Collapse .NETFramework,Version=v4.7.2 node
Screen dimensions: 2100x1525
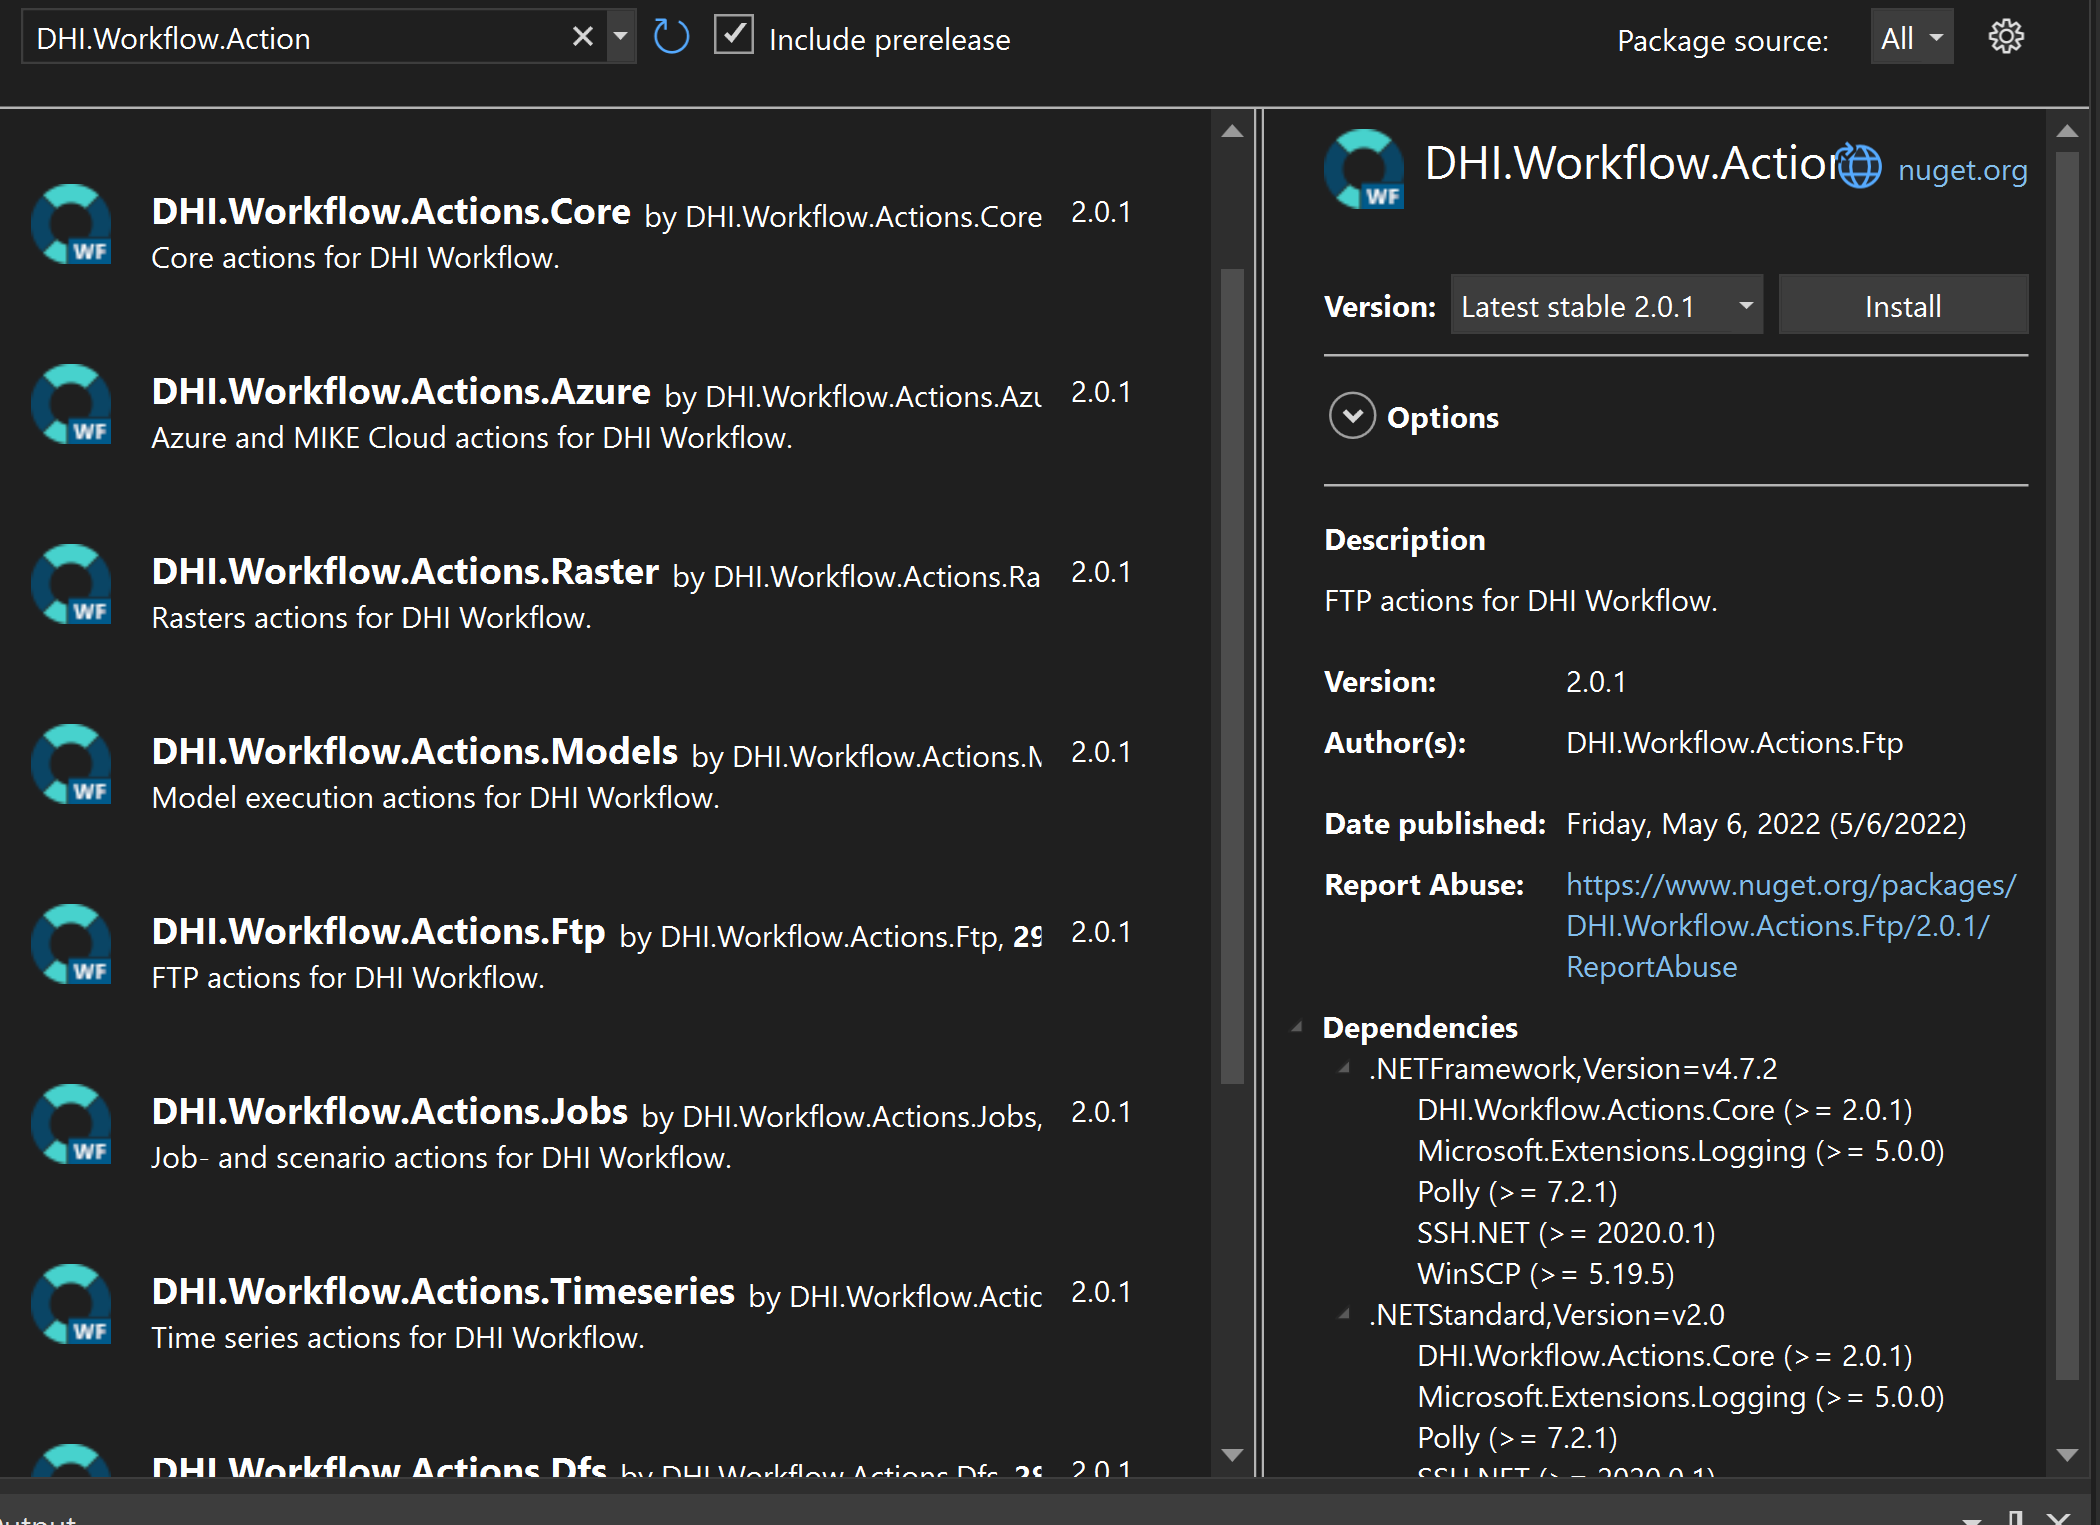pos(1345,1068)
